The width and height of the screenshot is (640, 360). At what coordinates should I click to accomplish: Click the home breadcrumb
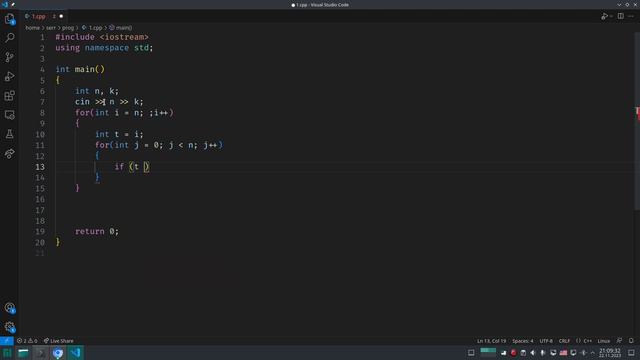pos(32,28)
